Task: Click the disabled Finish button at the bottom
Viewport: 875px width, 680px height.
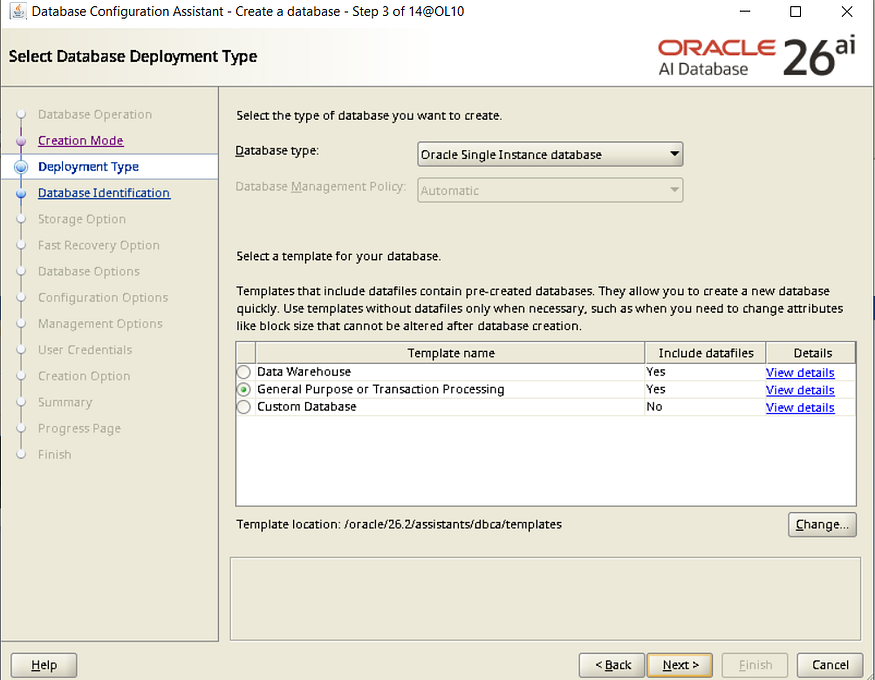Action: pyautogui.click(x=754, y=665)
